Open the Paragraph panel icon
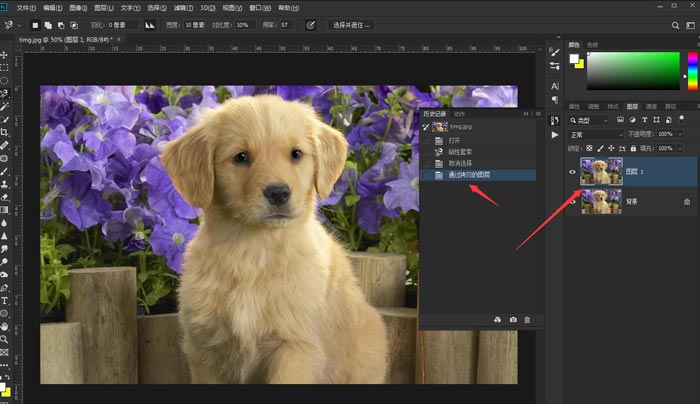The height and width of the screenshot is (404, 700). (x=554, y=100)
